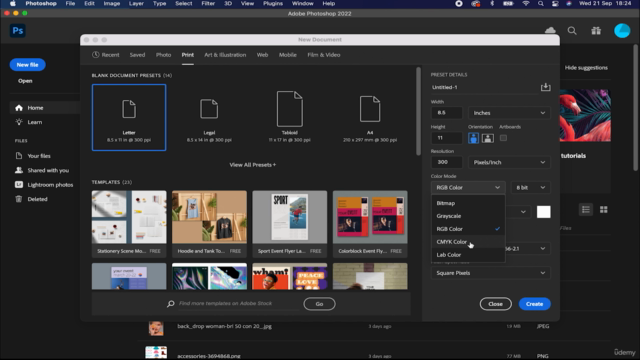Switch Home files to list view
The image size is (640, 360).
[586, 210]
